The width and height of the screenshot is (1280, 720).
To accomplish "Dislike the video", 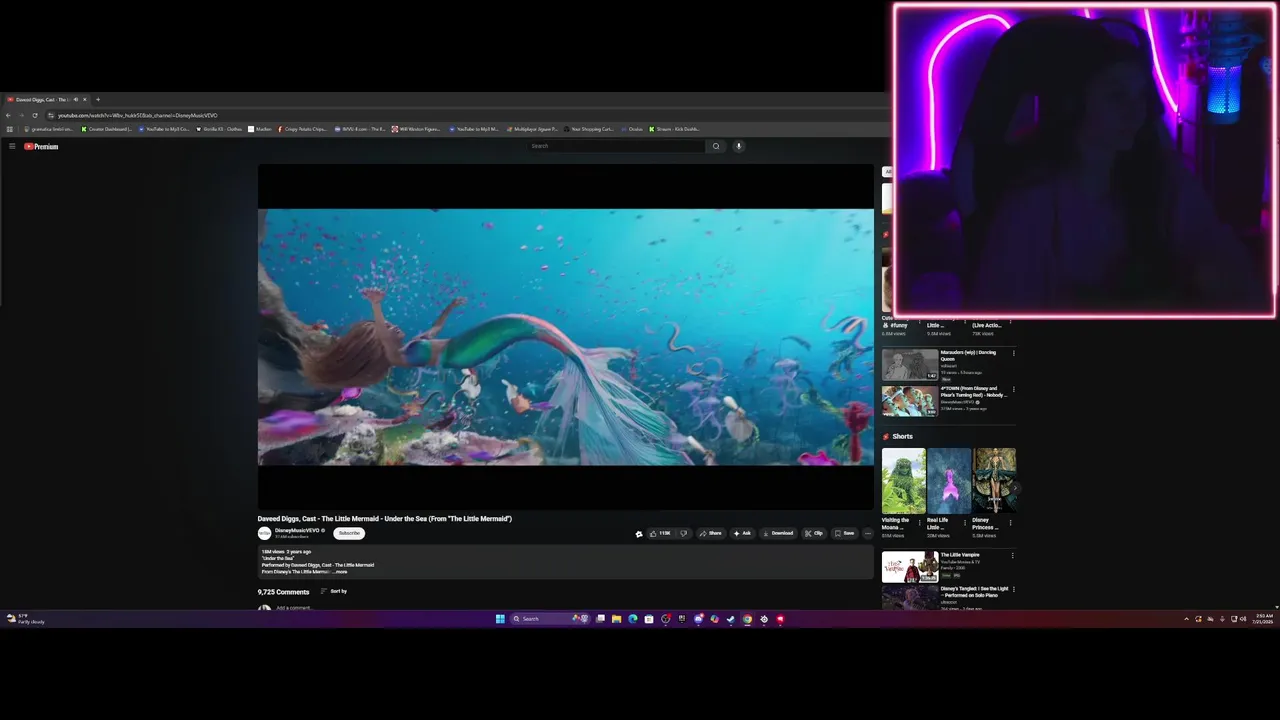I will (x=684, y=533).
